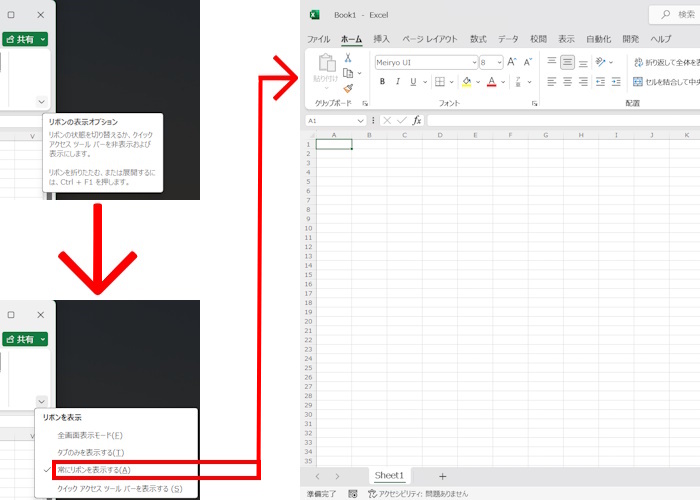The height and width of the screenshot is (500, 700).
Task: Click the Font Color red A swatch
Action: pos(492,82)
